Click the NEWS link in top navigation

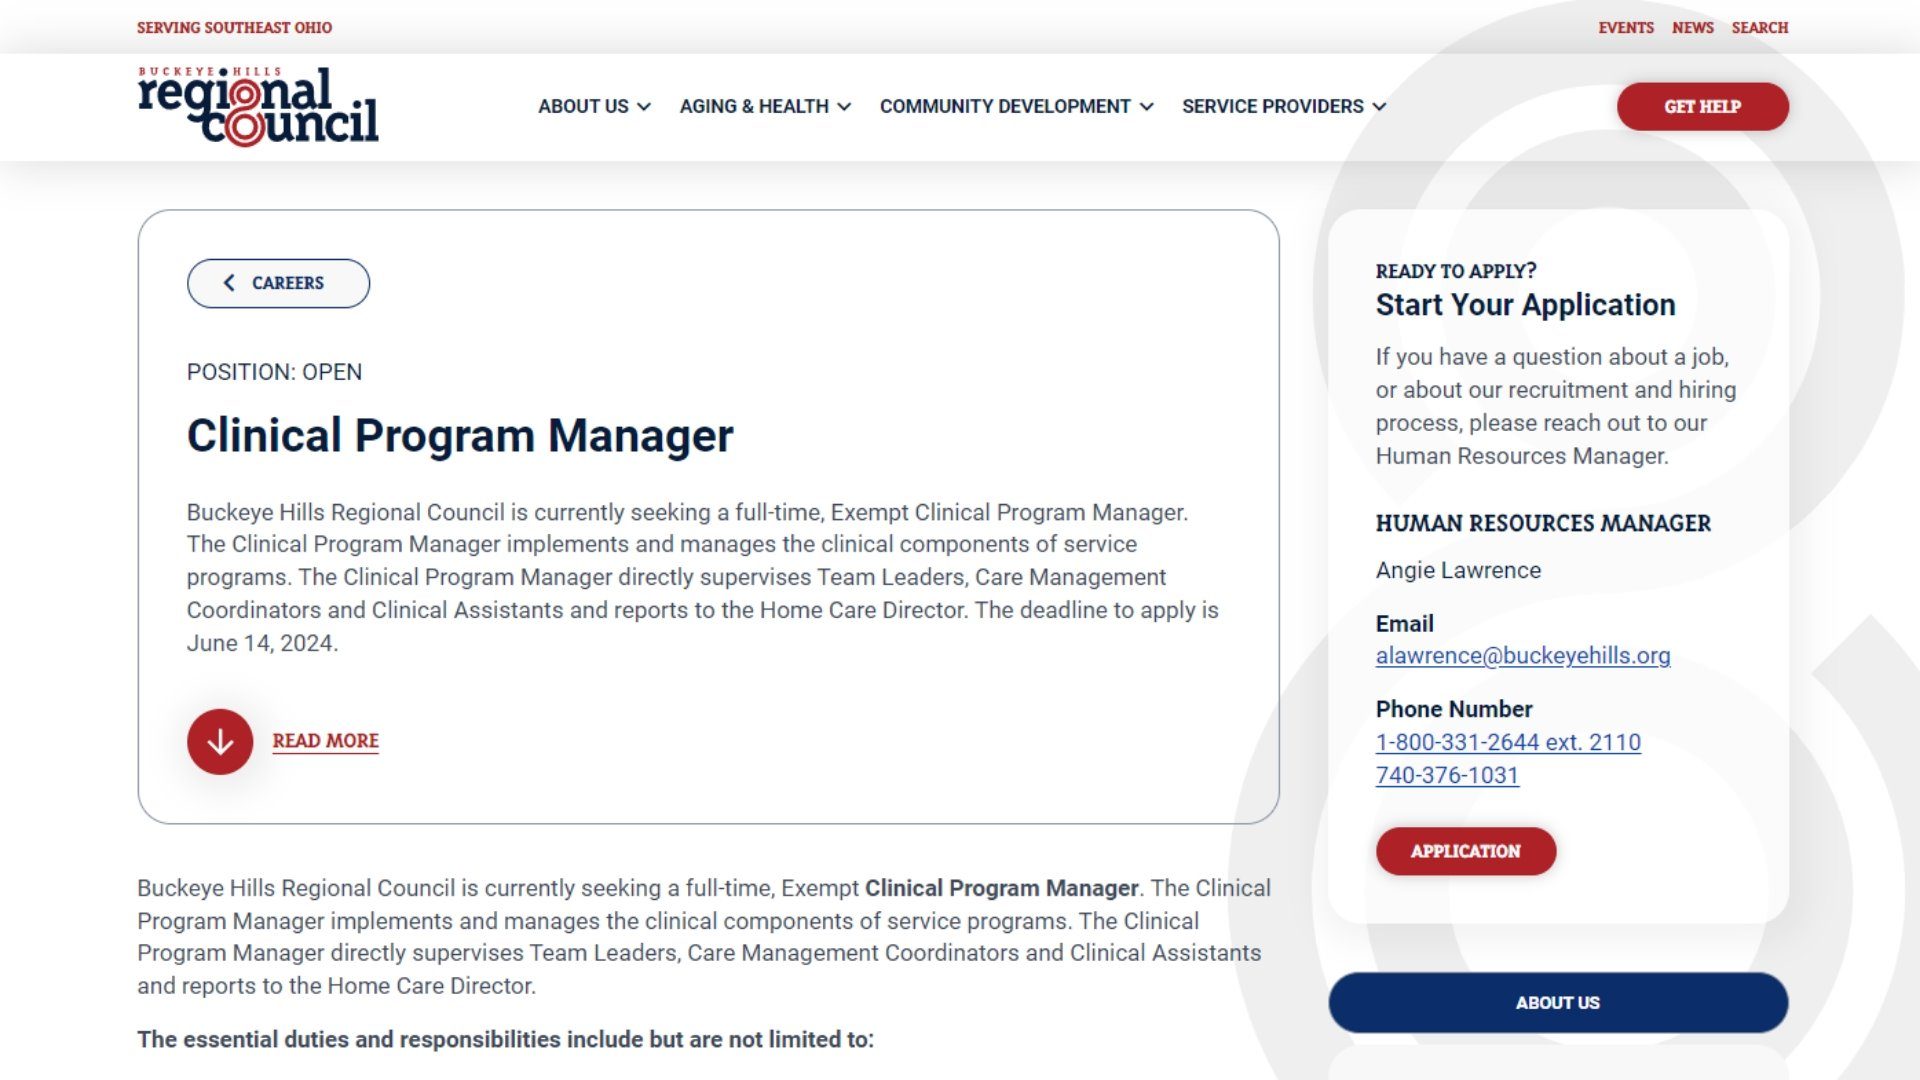[x=1692, y=26]
